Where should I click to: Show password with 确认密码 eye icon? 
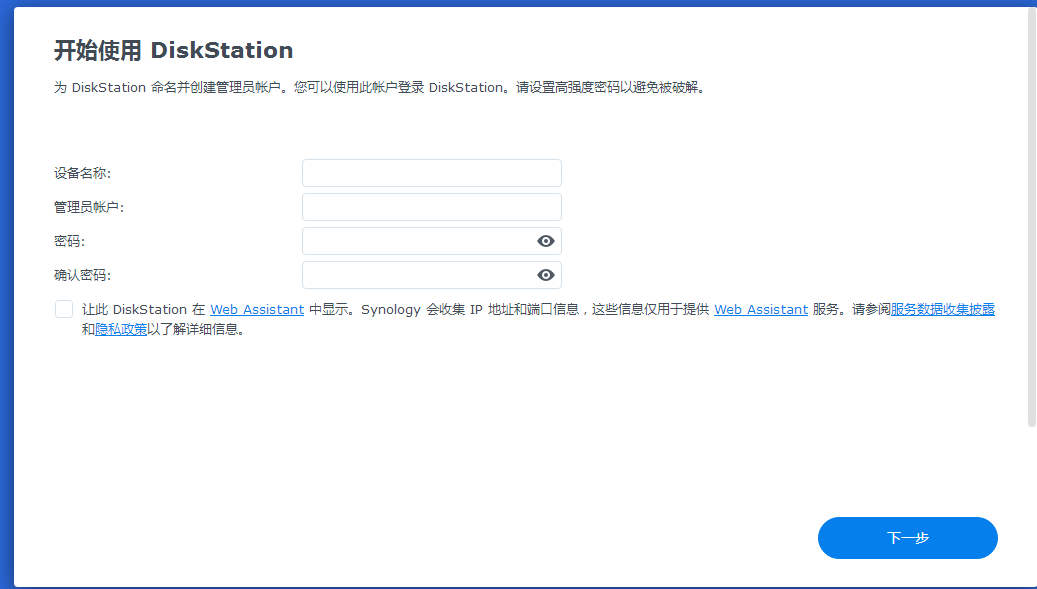[546, 275]
